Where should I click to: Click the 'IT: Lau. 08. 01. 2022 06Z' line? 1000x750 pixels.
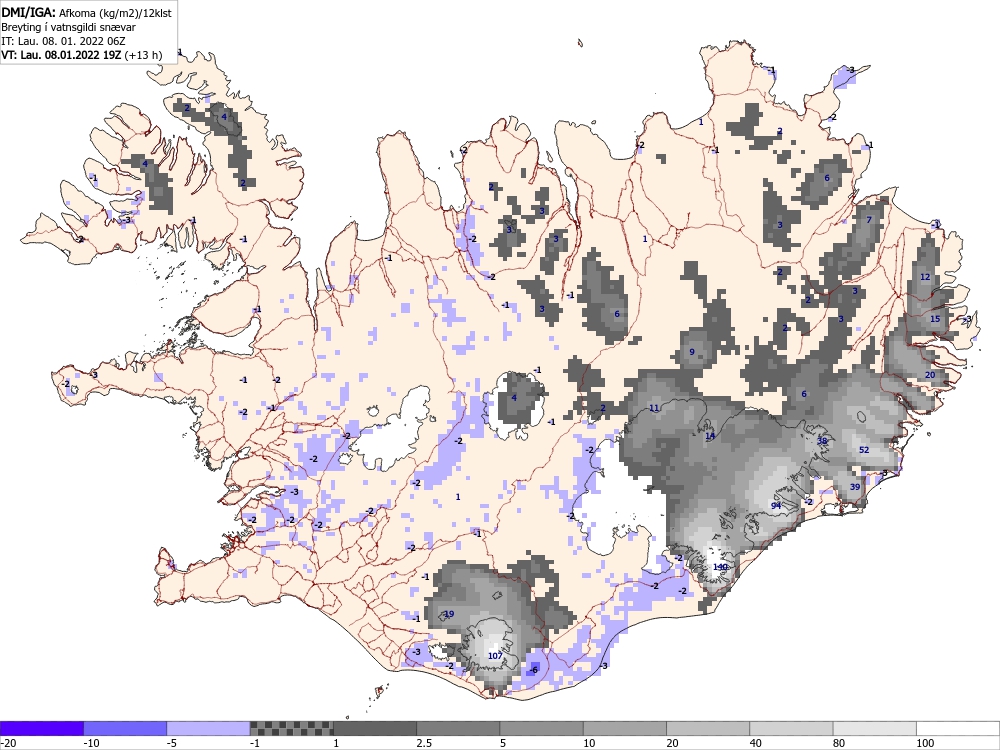coord(63,41)
